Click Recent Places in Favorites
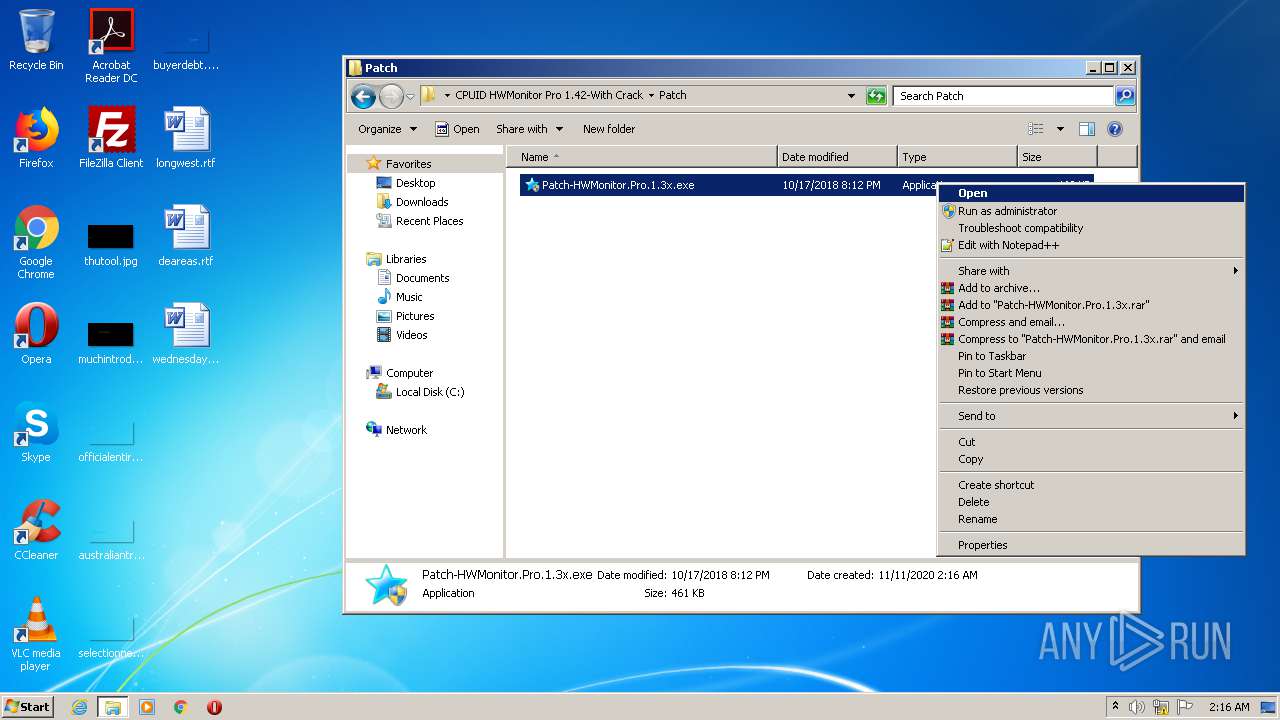1280x720 pixels. tap(429, 221)
